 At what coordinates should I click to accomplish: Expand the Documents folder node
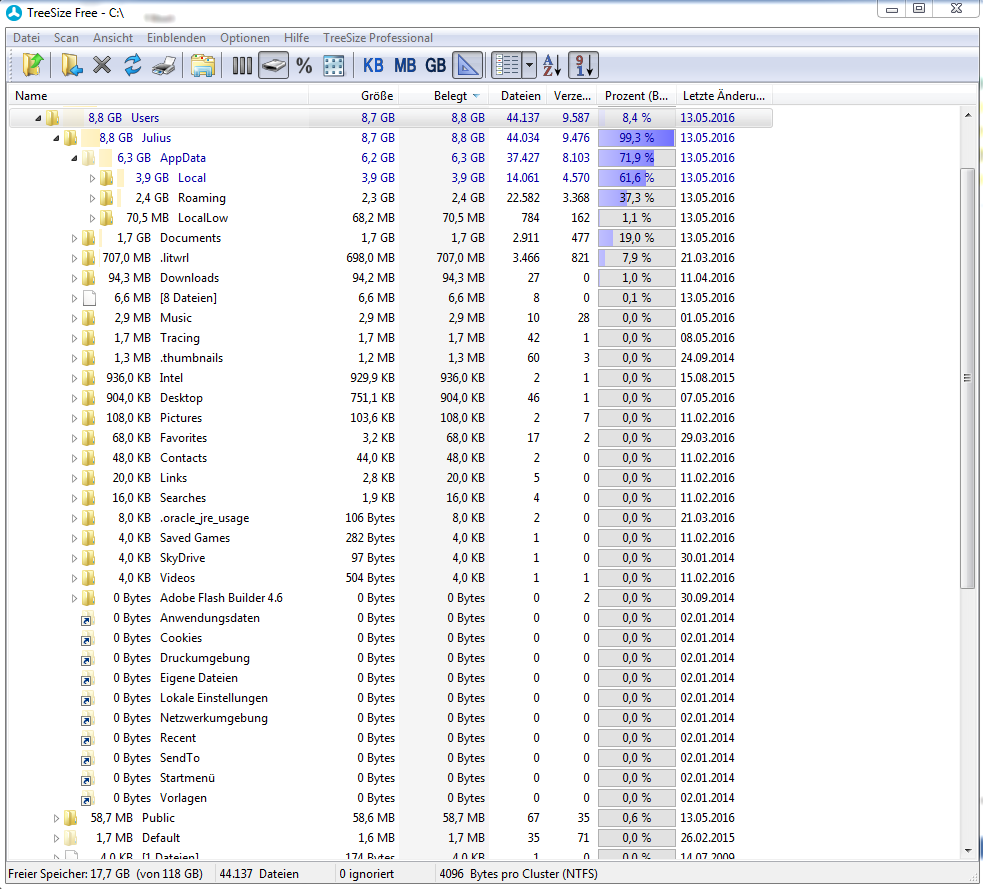pyautogui.click(x=74, y=238)
